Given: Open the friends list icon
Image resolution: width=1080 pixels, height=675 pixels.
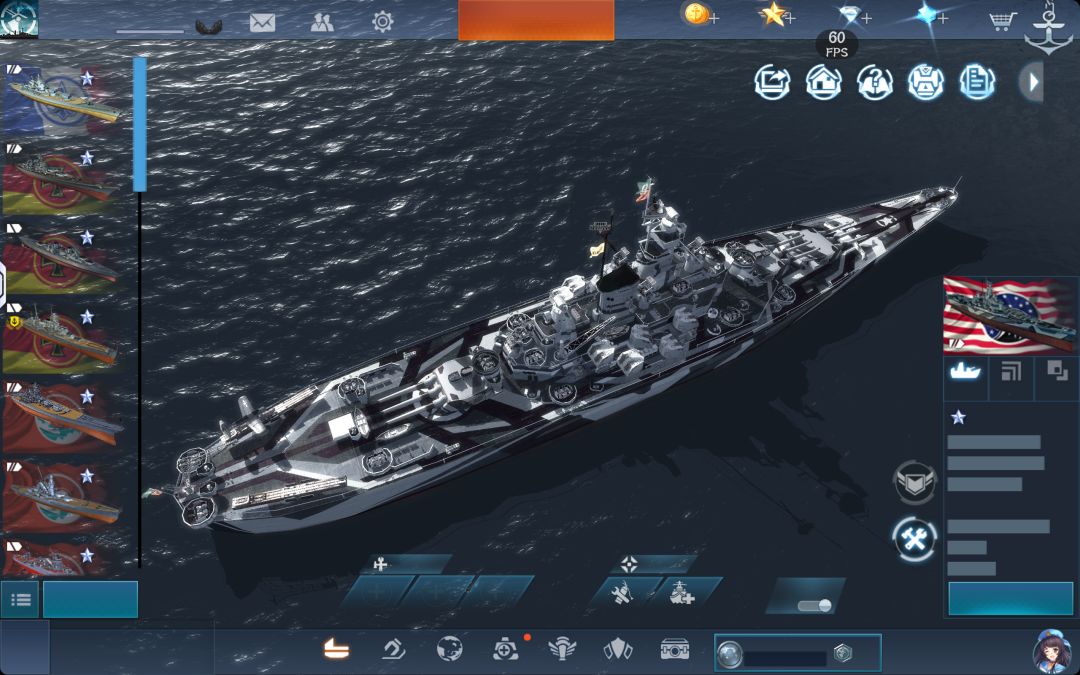Looking at the screenshot, I should click(x=322, y=23).
